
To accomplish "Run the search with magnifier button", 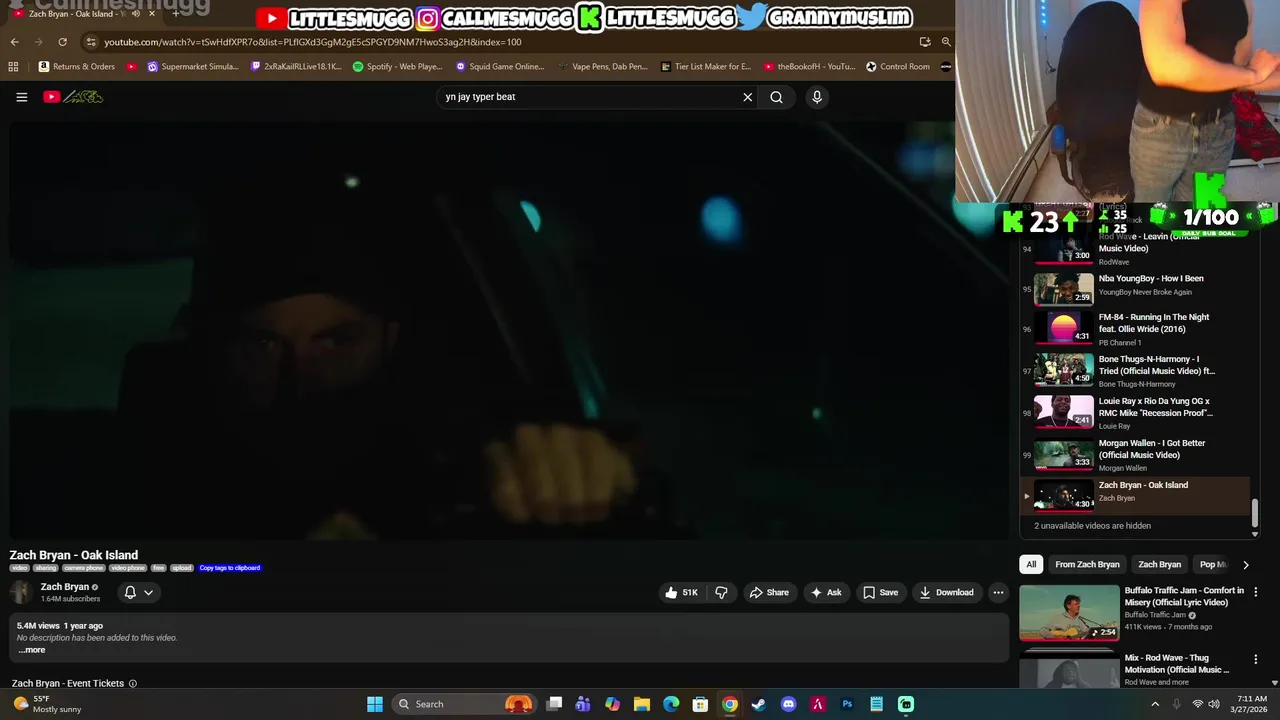I will point(776,97).
